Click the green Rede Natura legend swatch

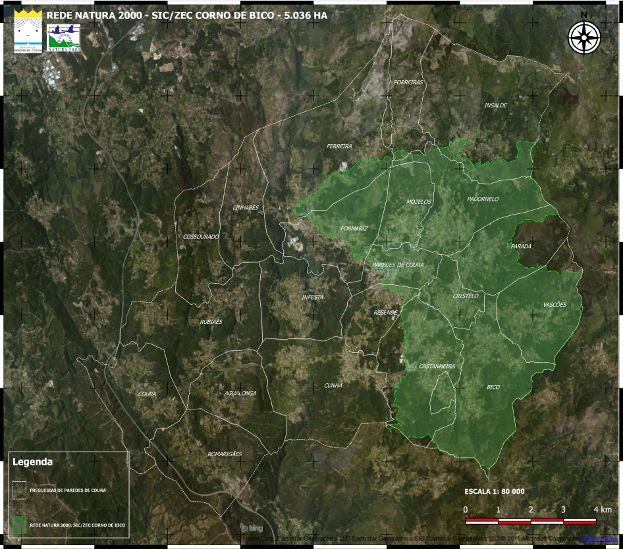click(x=19, y=523)
